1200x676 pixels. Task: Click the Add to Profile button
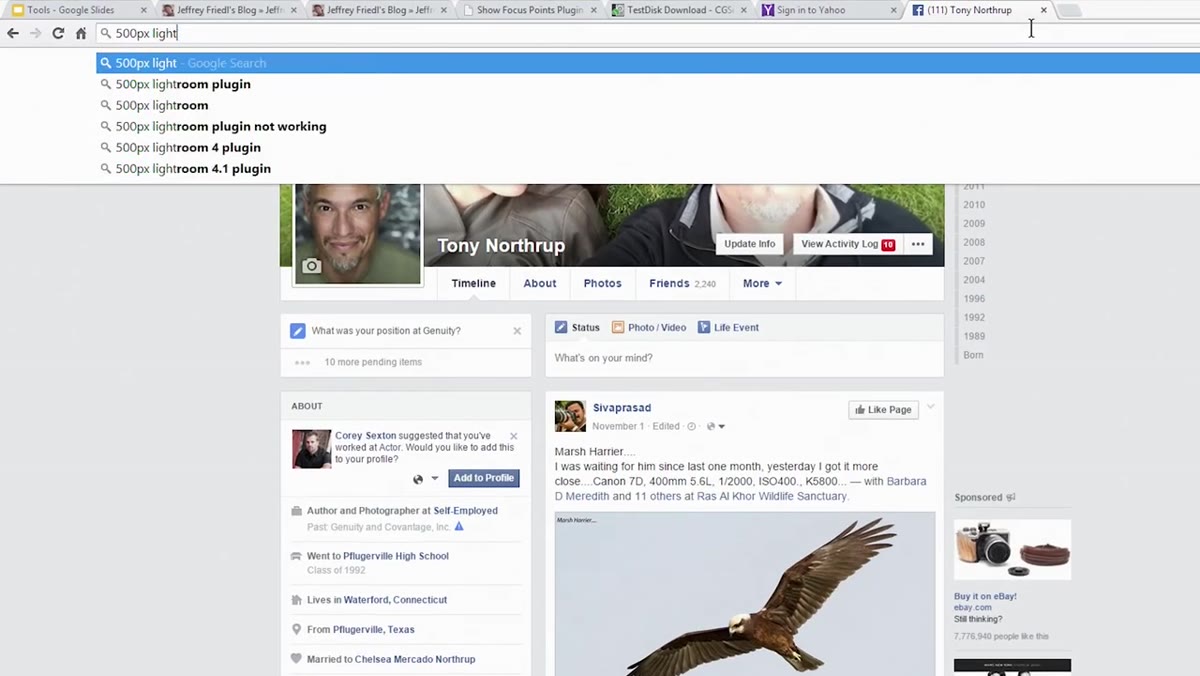tap(484, 478)
